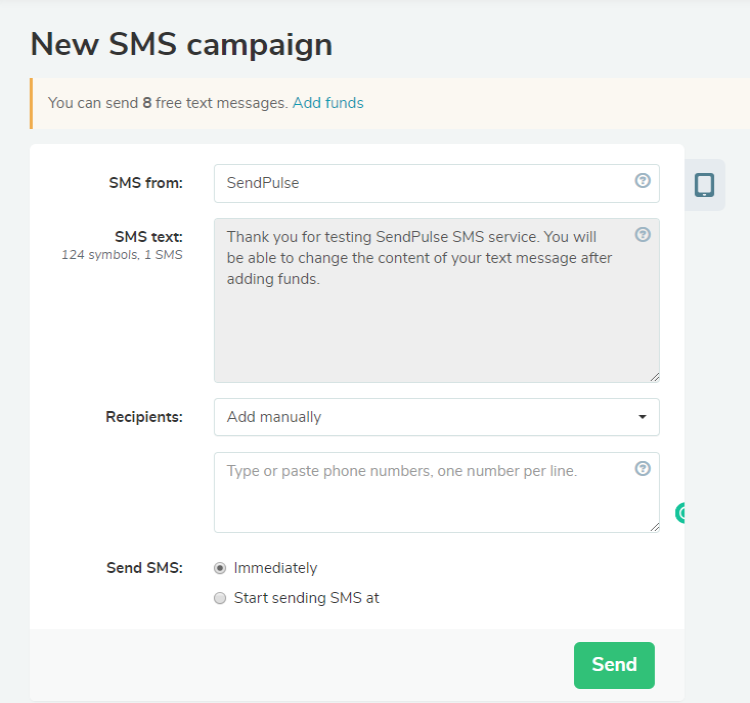Grab the SMS text area resize handle

coord(654,376)
